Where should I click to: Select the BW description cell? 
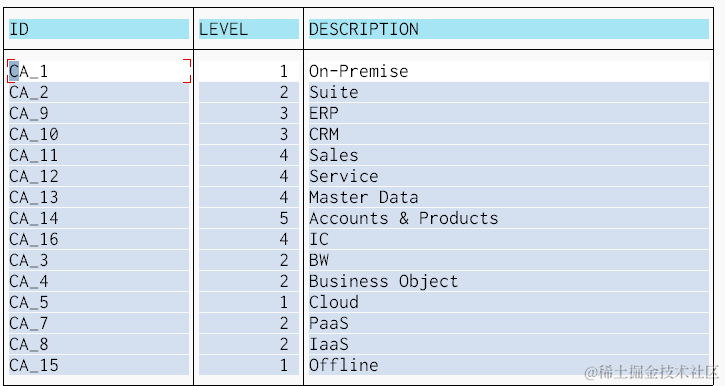[509, 260]
